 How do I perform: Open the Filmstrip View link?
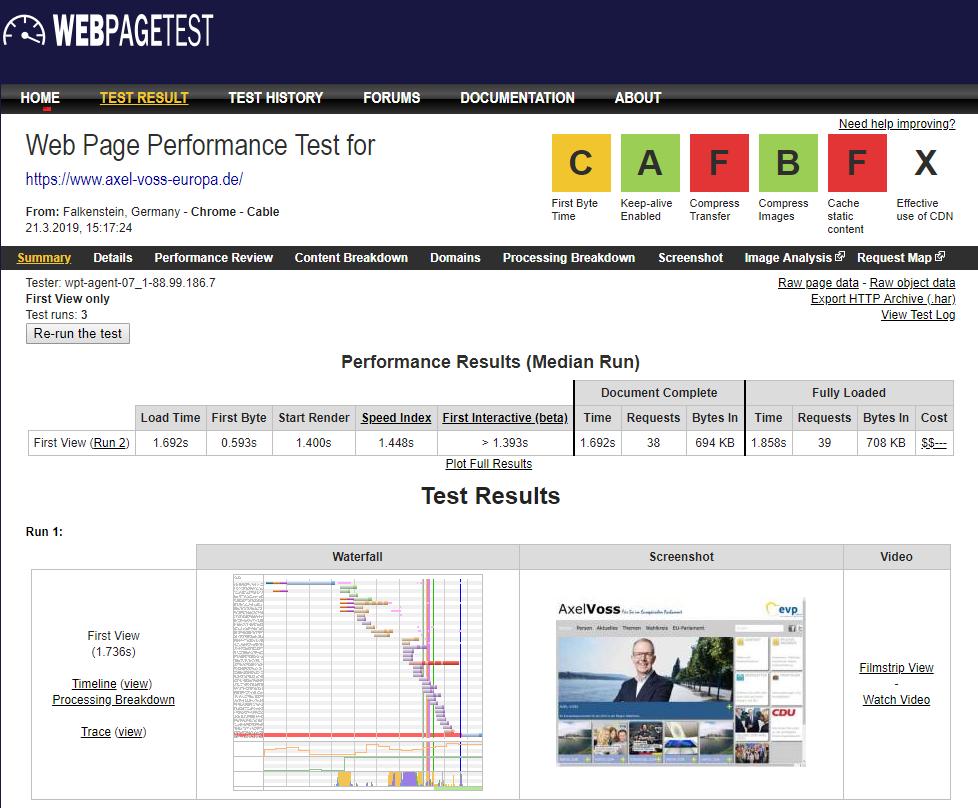tap(896, 668)
